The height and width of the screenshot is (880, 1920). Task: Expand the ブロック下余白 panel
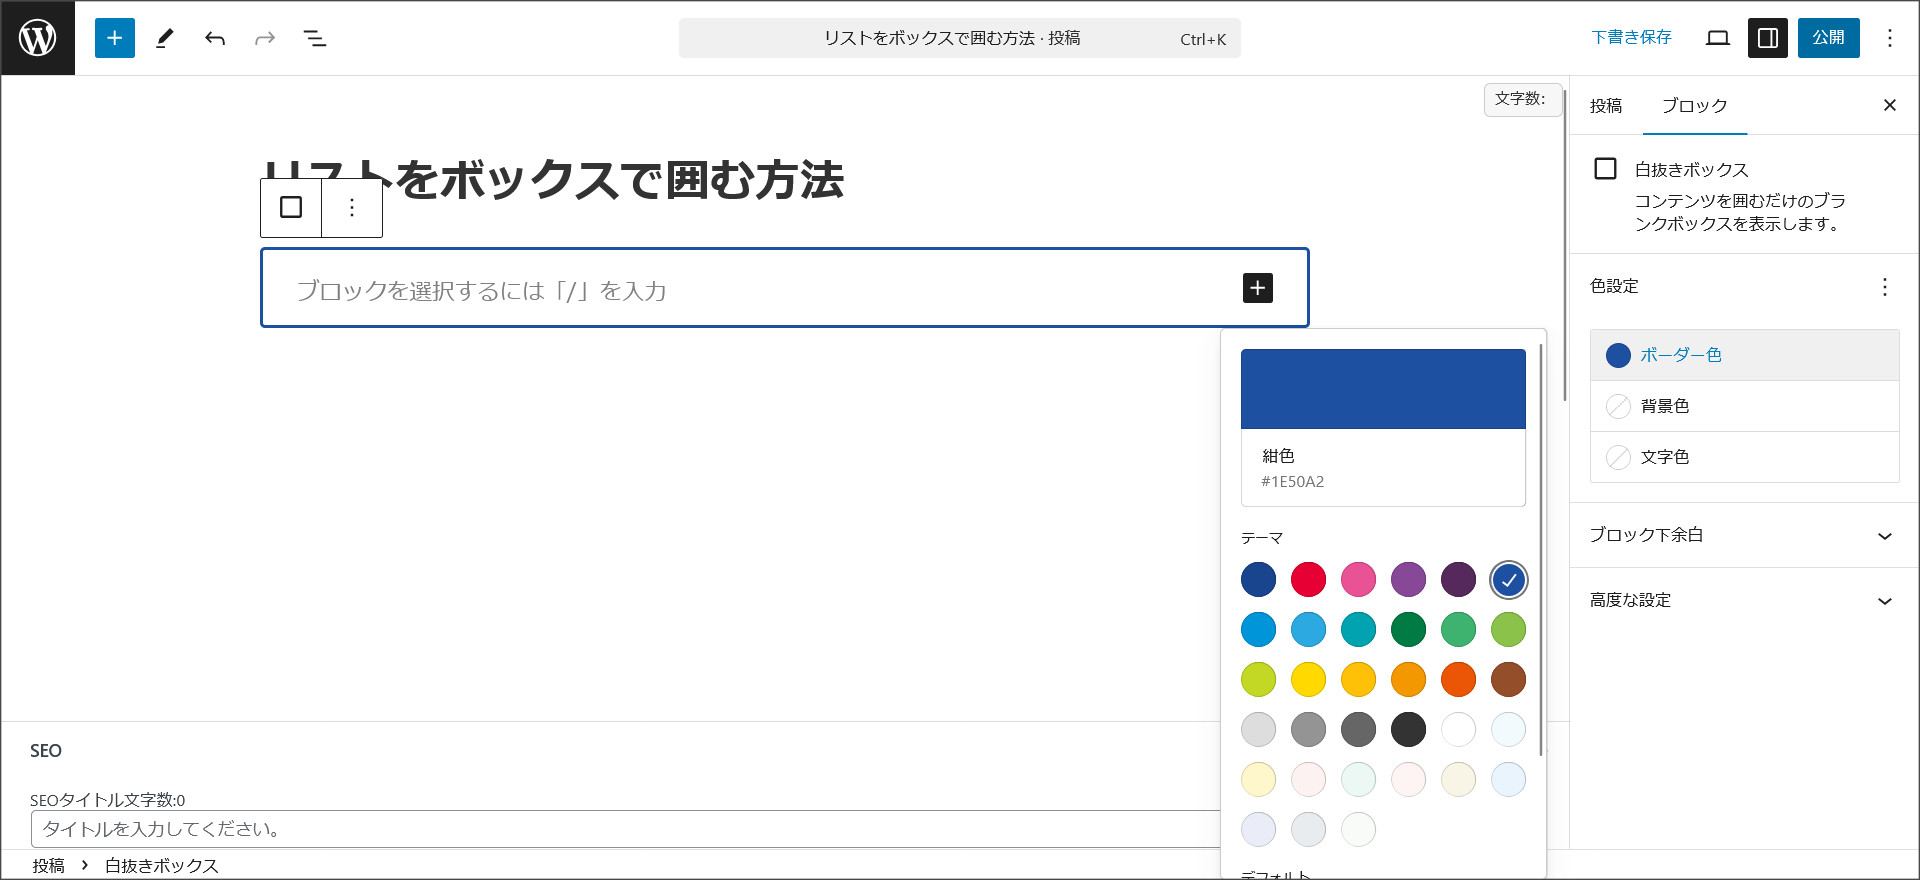tap(1745, 535)
